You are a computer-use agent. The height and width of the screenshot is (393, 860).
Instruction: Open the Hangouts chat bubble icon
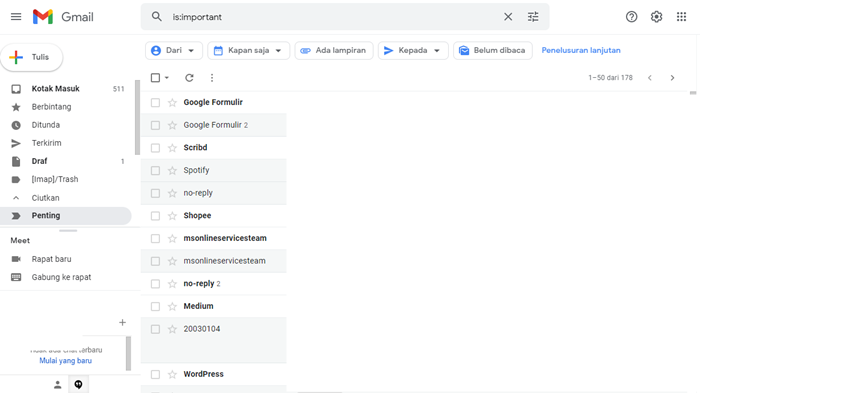tap(78, 385)
